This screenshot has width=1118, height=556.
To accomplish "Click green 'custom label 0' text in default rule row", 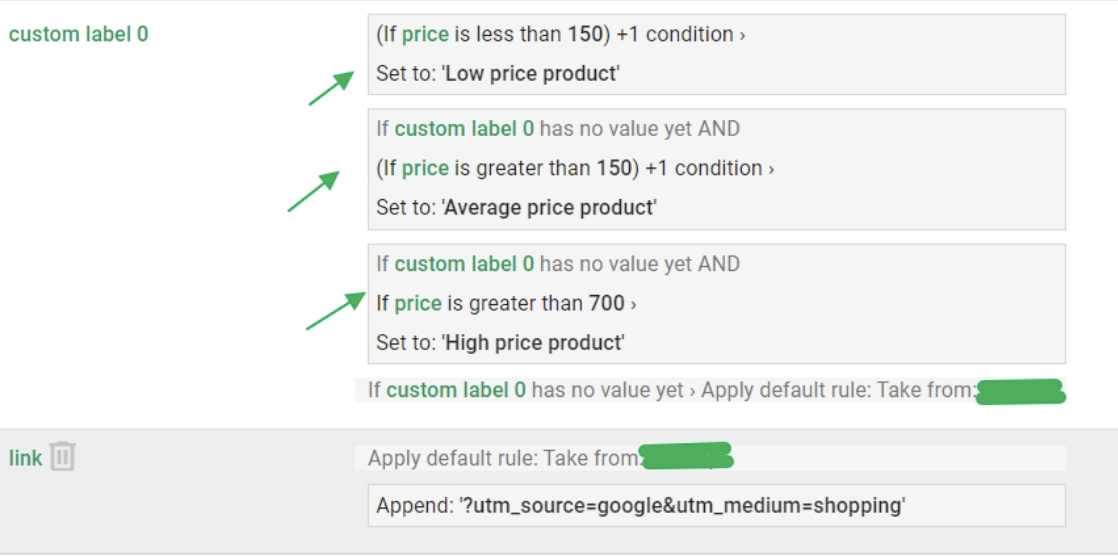I will click(x=456, y=390).
